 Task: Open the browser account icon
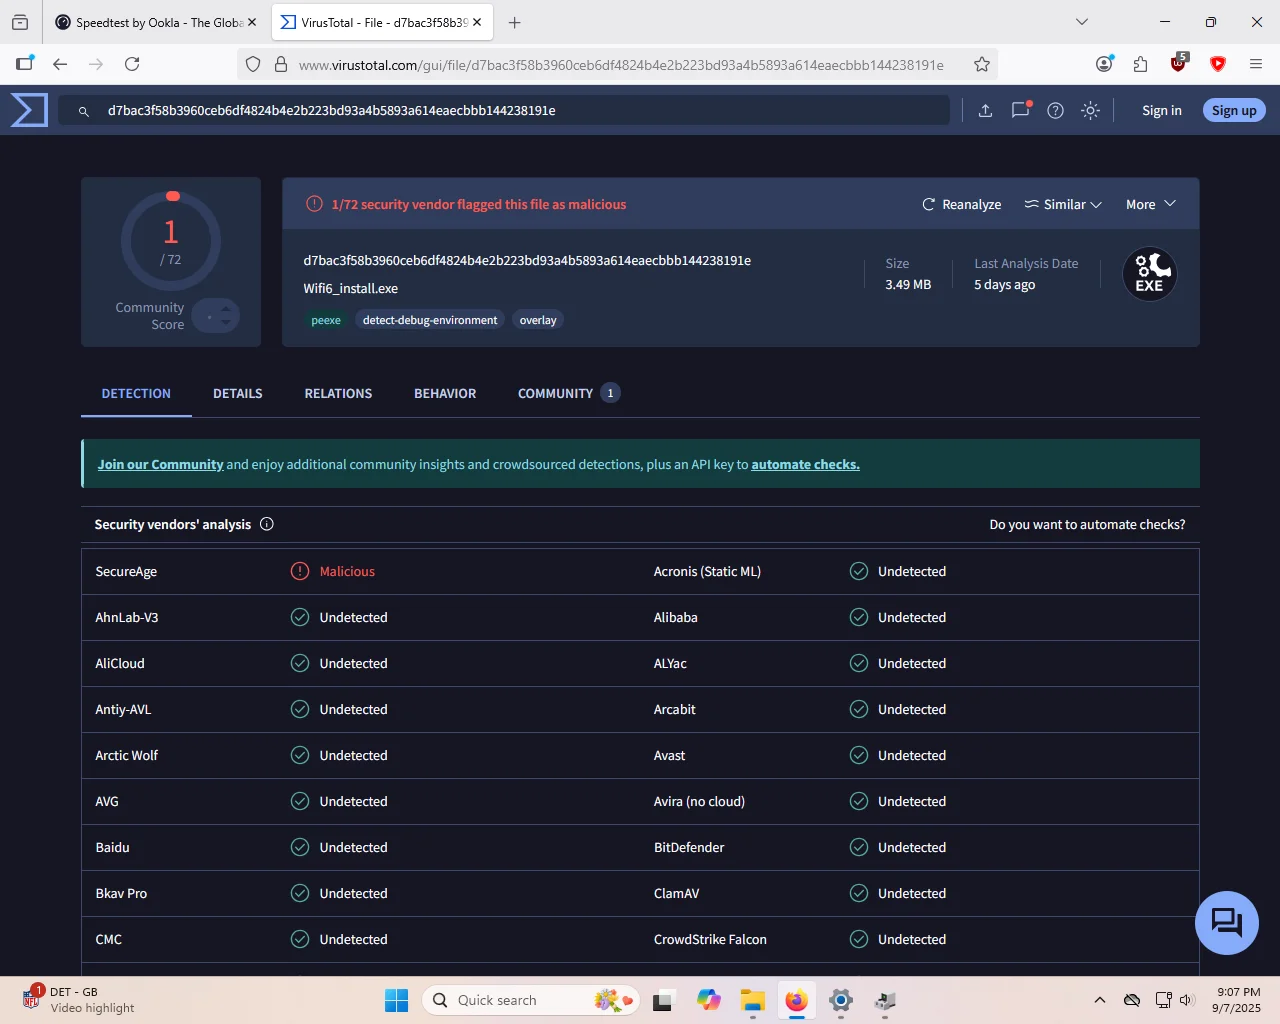(1104, 64)
